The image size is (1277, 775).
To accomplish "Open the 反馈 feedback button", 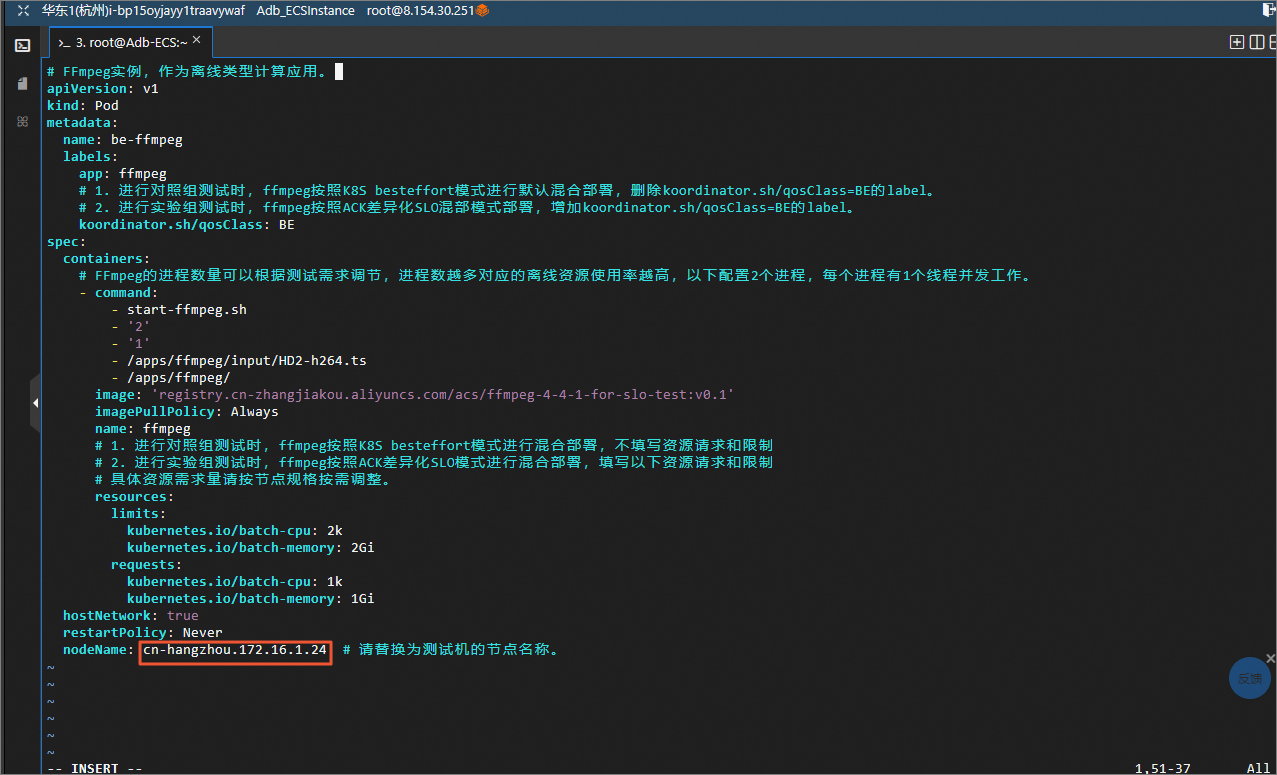I will coord(1249,678).
